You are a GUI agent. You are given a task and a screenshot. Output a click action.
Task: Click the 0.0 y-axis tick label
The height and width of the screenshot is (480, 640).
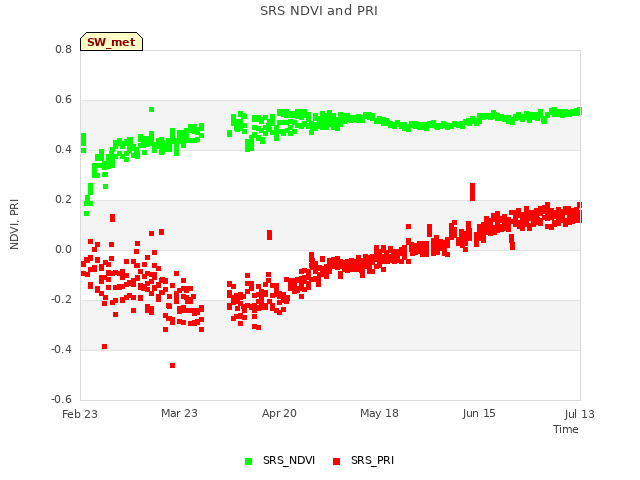coord(63,249)
